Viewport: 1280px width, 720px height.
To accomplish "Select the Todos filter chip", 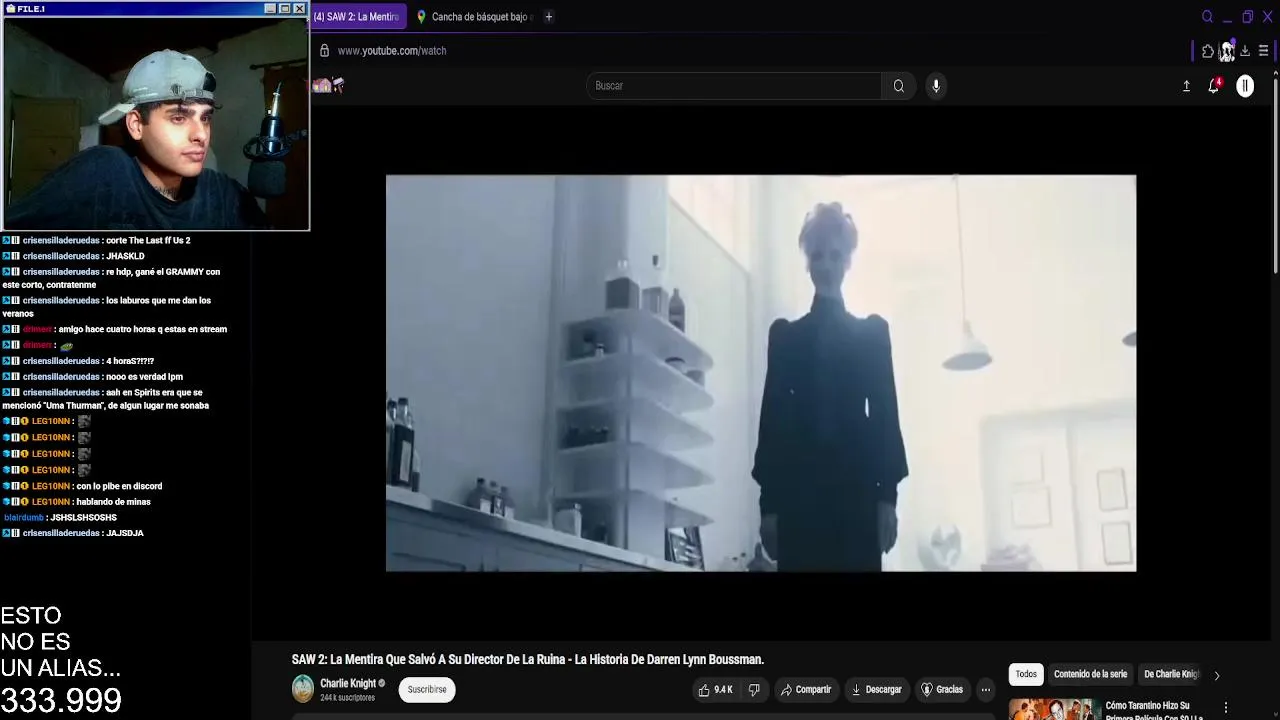I will coord(1026,674).
